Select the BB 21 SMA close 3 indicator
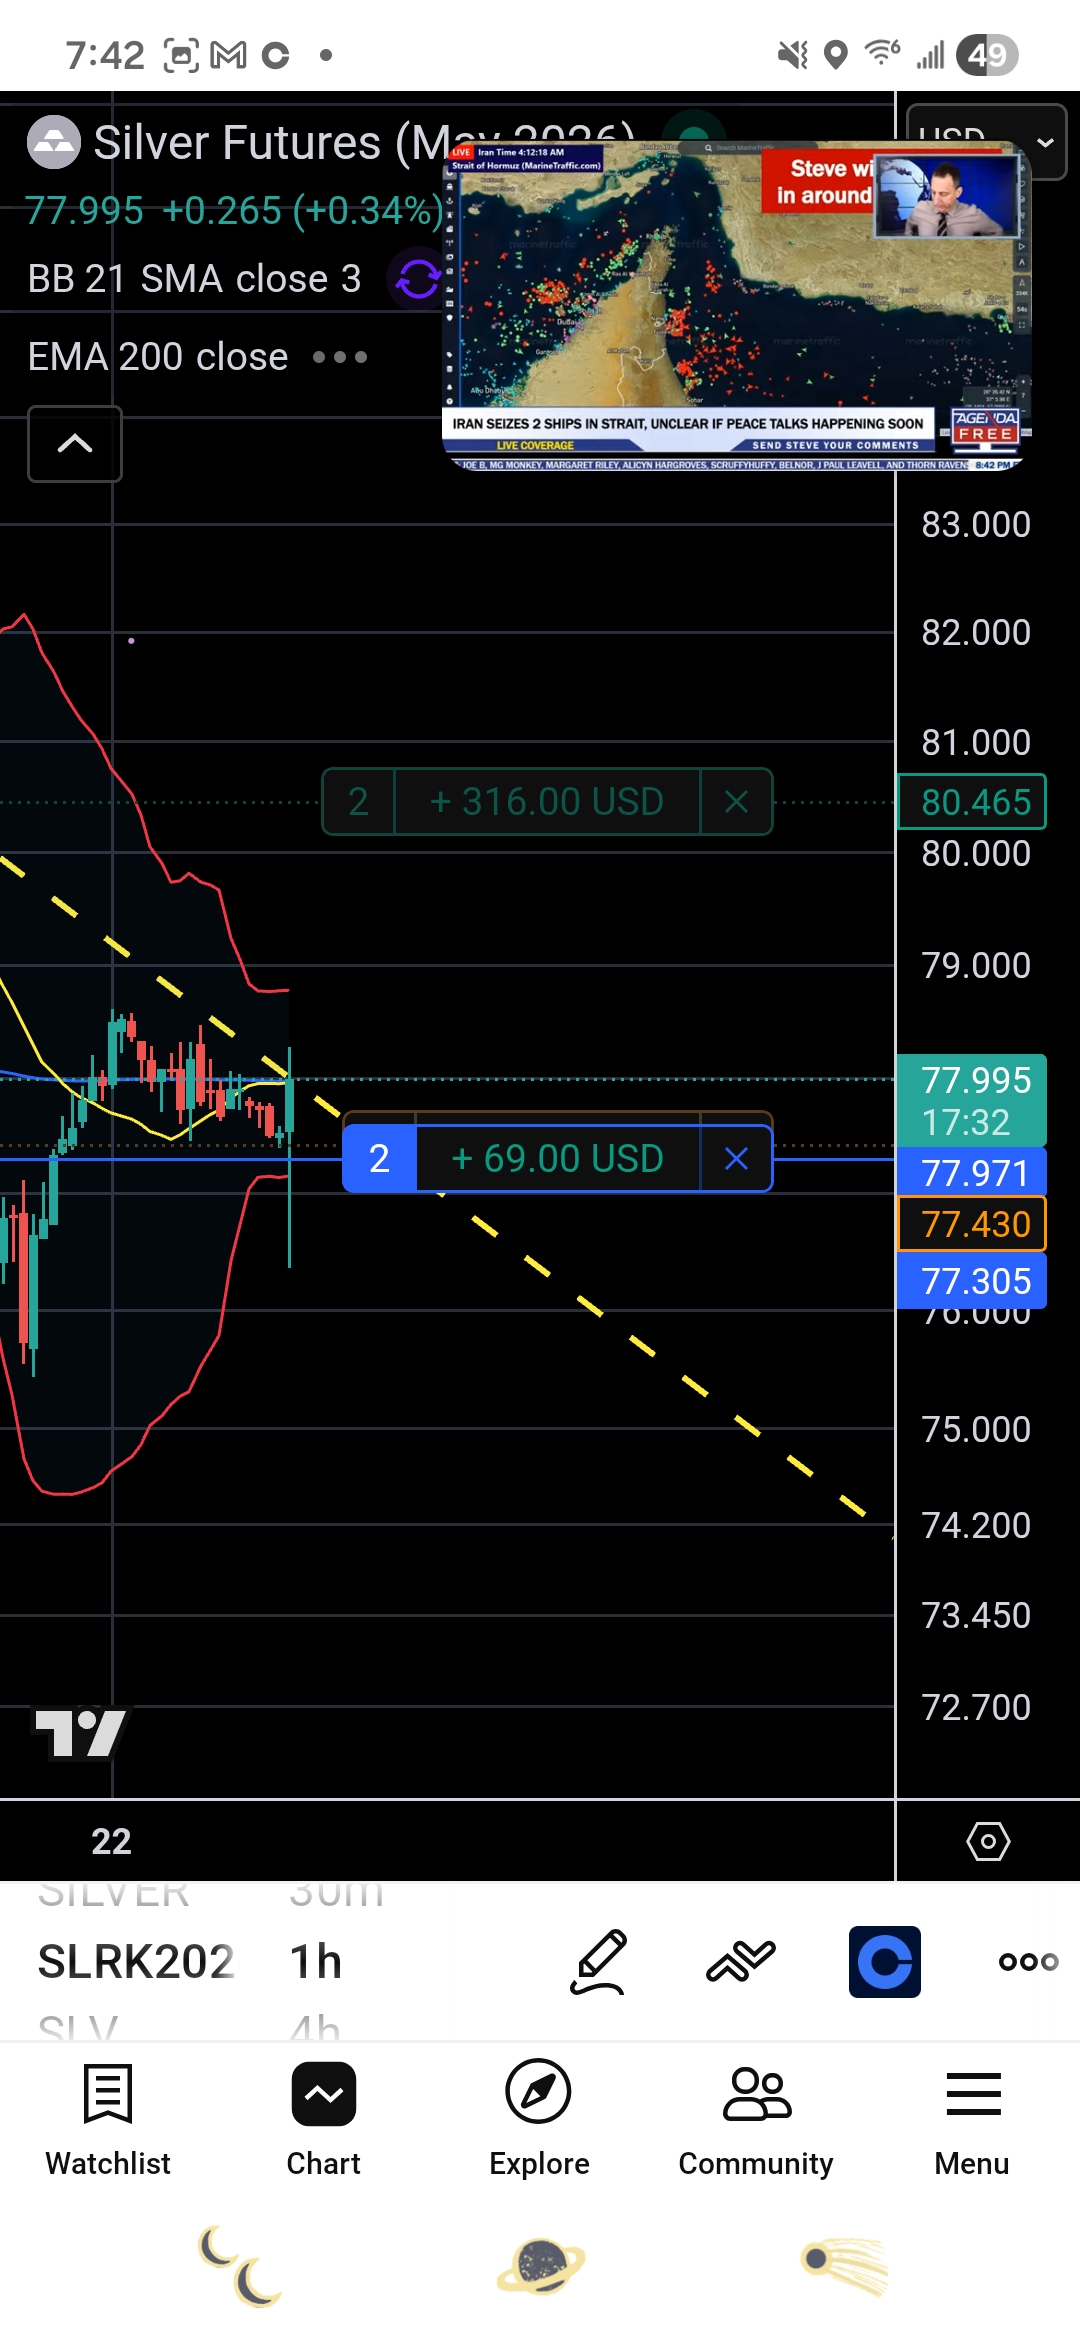The width and height of the screenshot is (1080, 2340). point(194,279)
